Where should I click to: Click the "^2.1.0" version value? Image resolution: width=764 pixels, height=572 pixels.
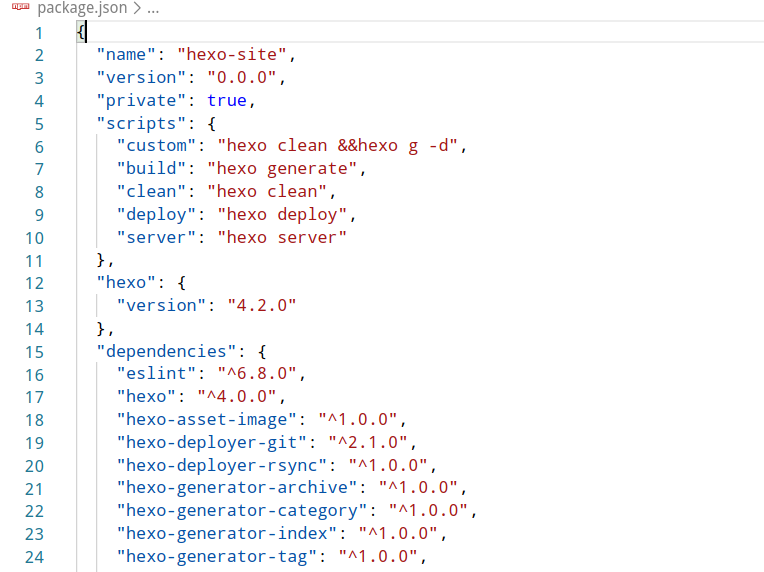(x=368, y=442)
